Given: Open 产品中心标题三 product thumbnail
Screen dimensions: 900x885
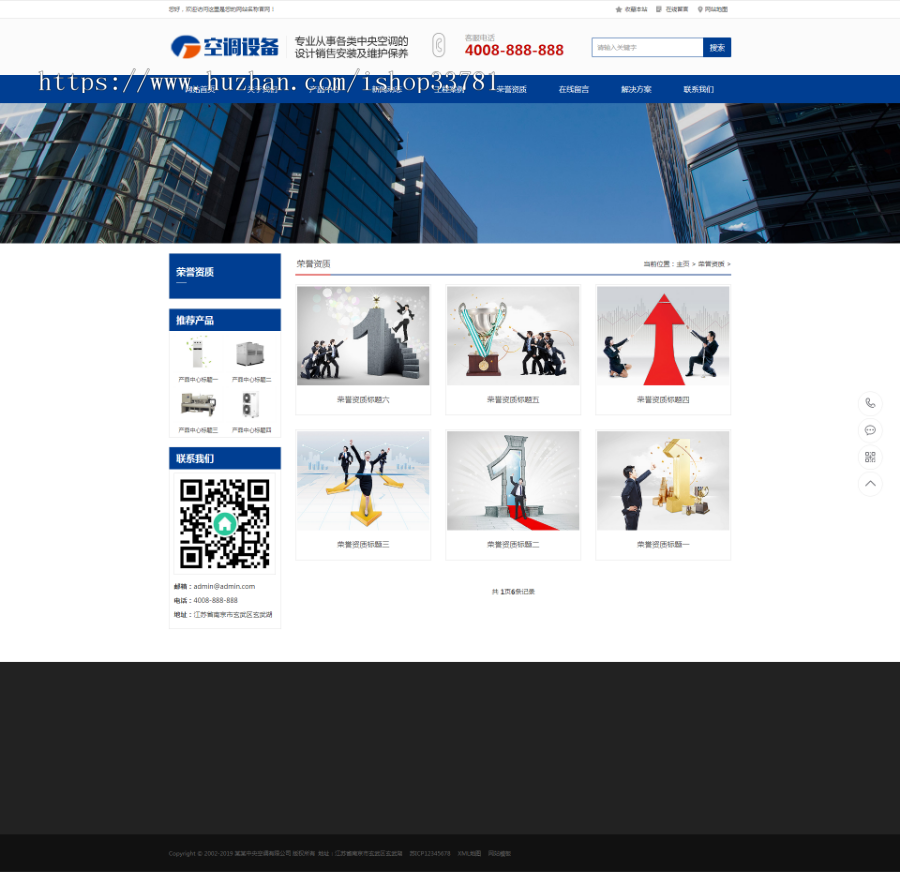Looking at the screenshot, I should (198, 404).
